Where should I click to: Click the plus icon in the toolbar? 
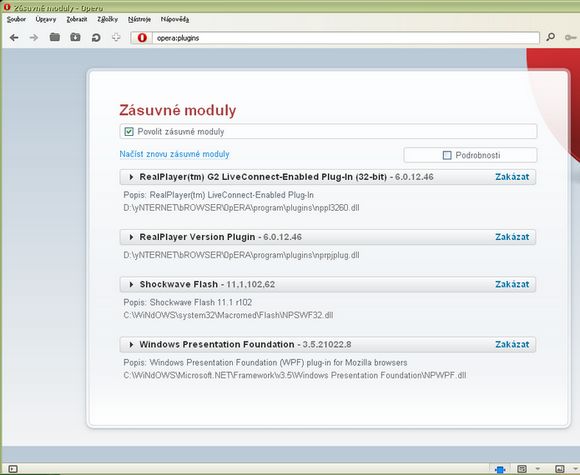[116, 37]
